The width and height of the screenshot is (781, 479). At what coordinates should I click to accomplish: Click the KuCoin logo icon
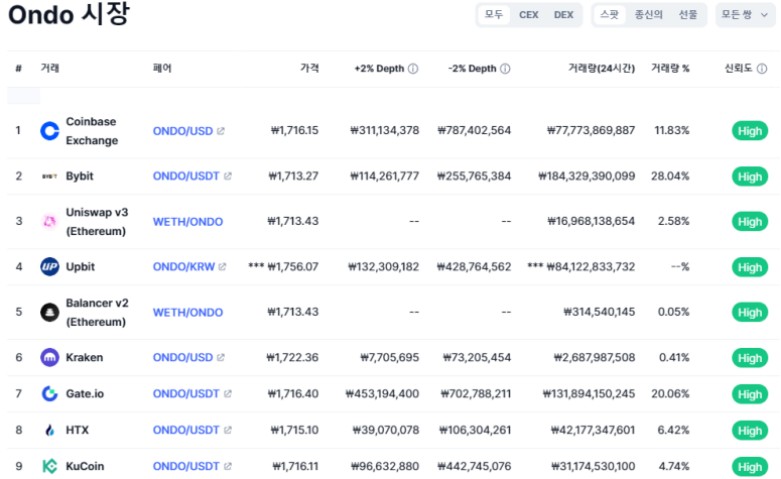point(49,467)
